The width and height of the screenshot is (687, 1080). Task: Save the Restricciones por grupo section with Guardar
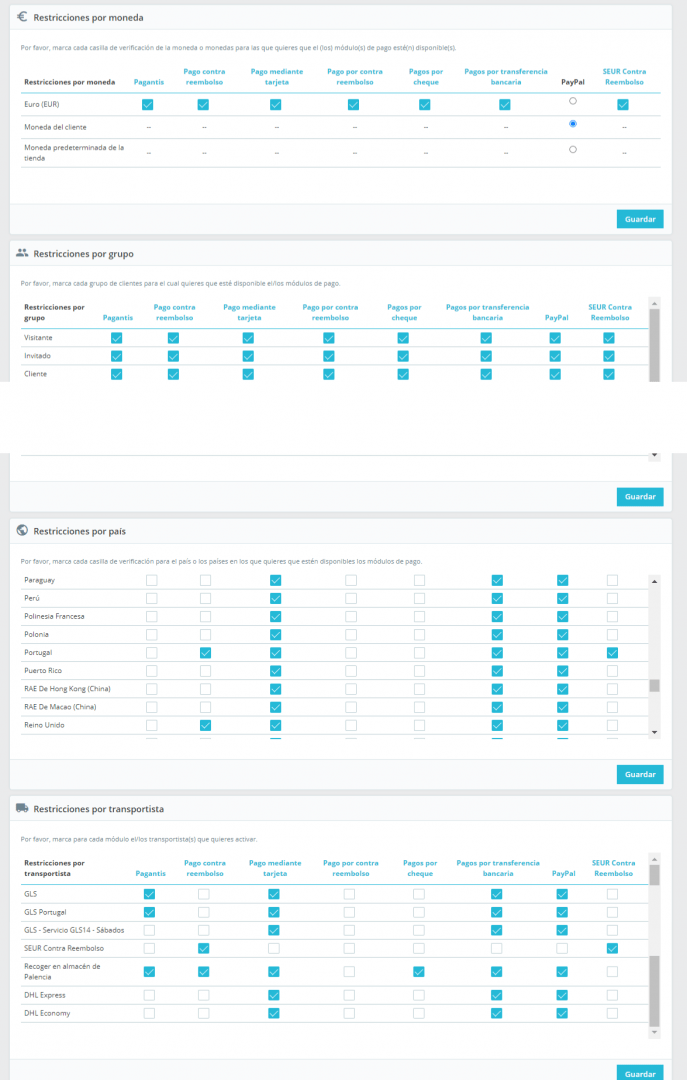click(639, 497)
